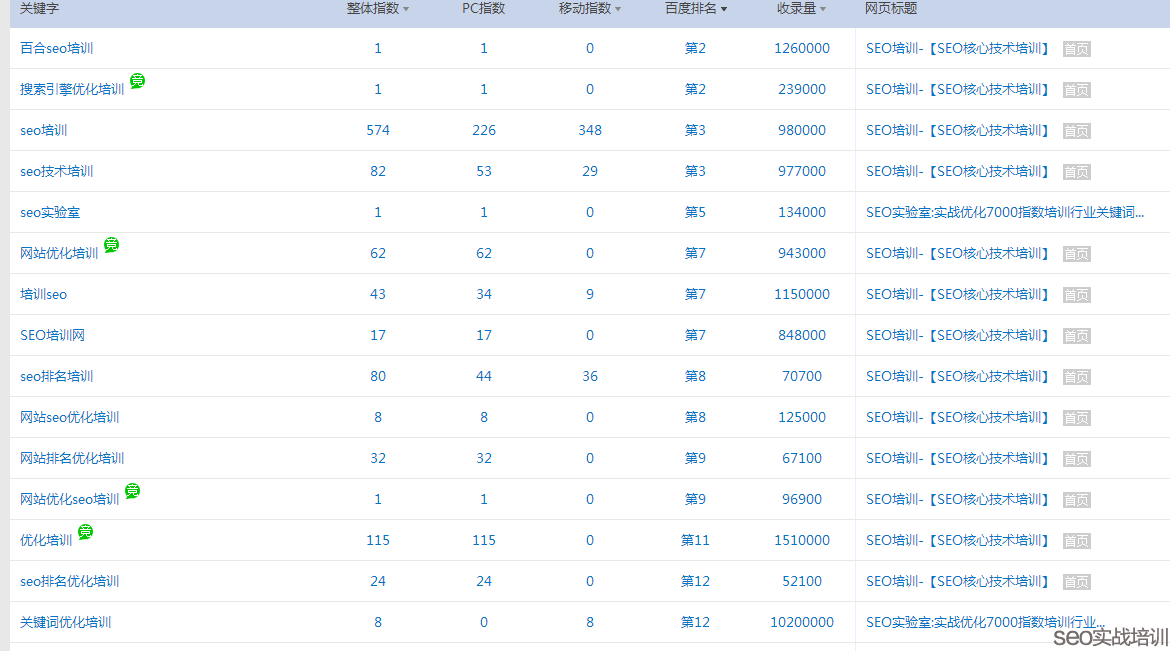Screen dimensions: 1170x651
Task: Open page title link in seo实验室 row
Action: (x=1004, y=212)
